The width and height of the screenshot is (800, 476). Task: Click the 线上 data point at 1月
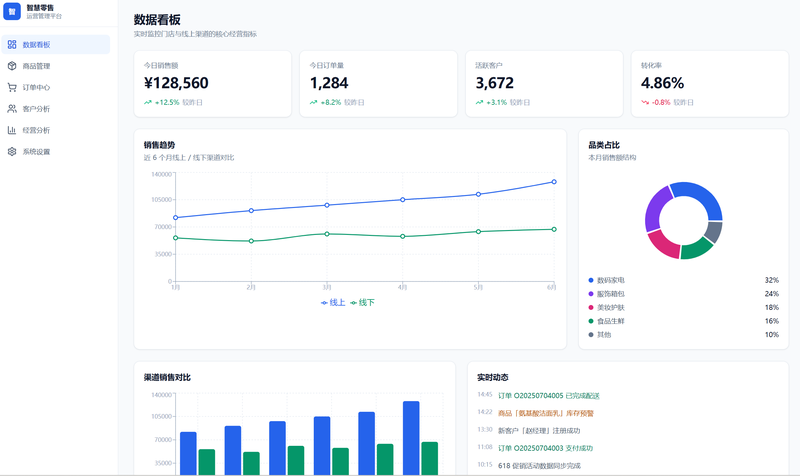tap(176, 217)
